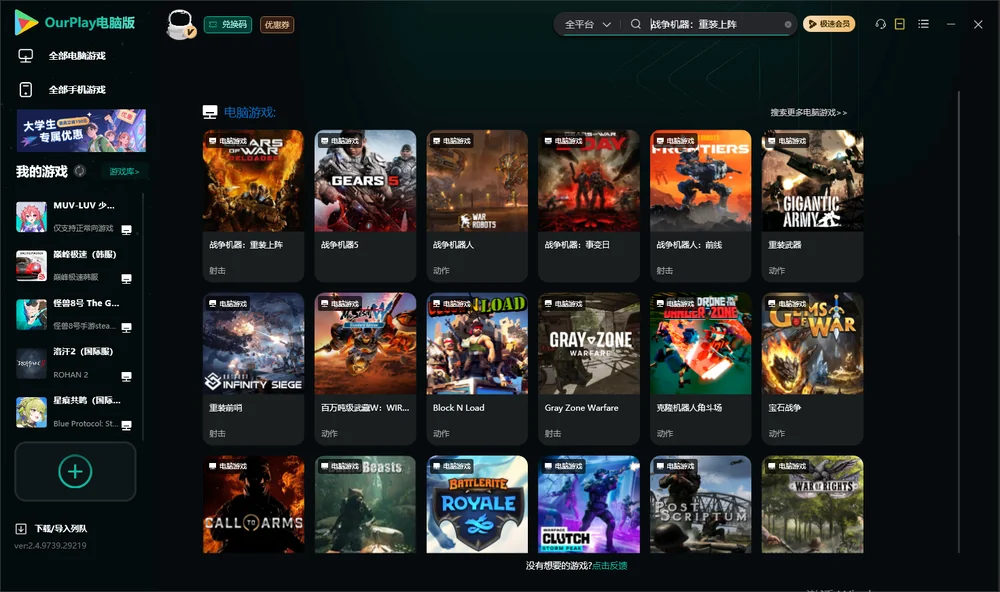
Task: Open 下载/导入列队 download queue
Action: [x=61, y=529]
